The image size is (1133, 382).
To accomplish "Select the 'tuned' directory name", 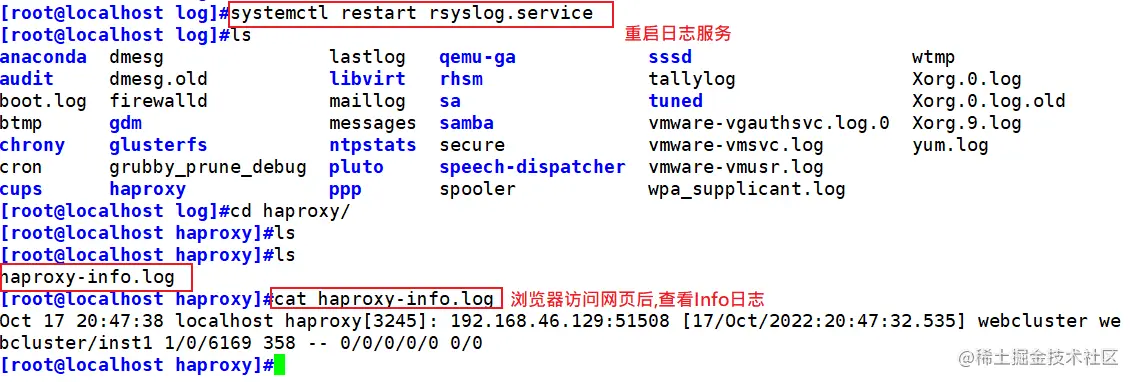I will pos(676,101).
